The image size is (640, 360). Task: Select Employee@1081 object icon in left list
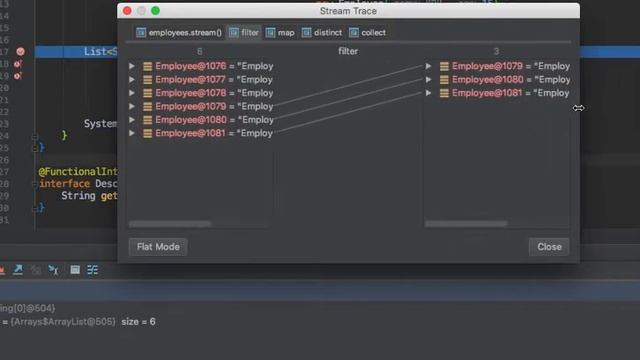tap(147, 133)
